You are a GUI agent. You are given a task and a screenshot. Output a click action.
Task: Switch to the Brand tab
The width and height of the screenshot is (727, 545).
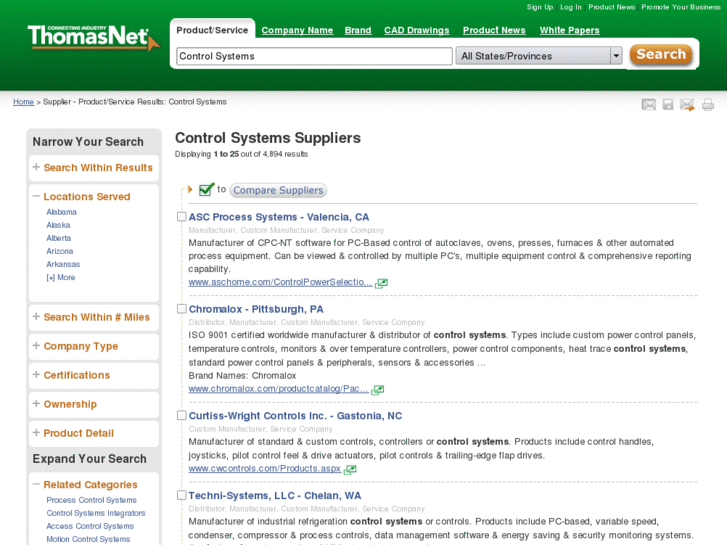click(358, 31)
